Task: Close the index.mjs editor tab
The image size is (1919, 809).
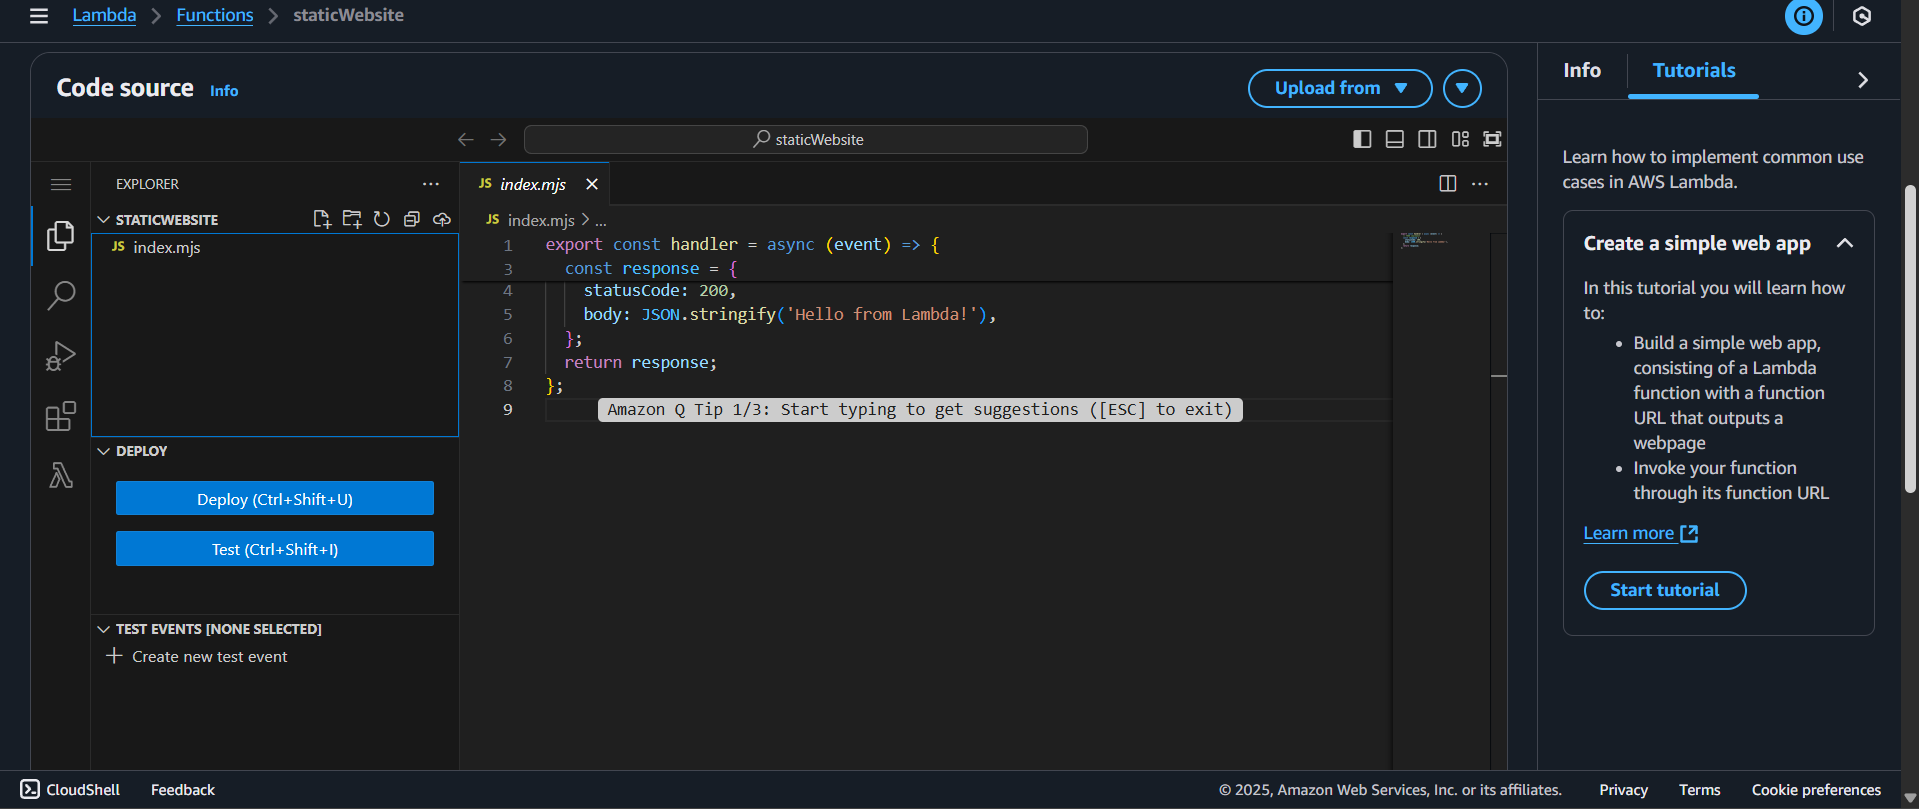Action: (x=592, y=184)
